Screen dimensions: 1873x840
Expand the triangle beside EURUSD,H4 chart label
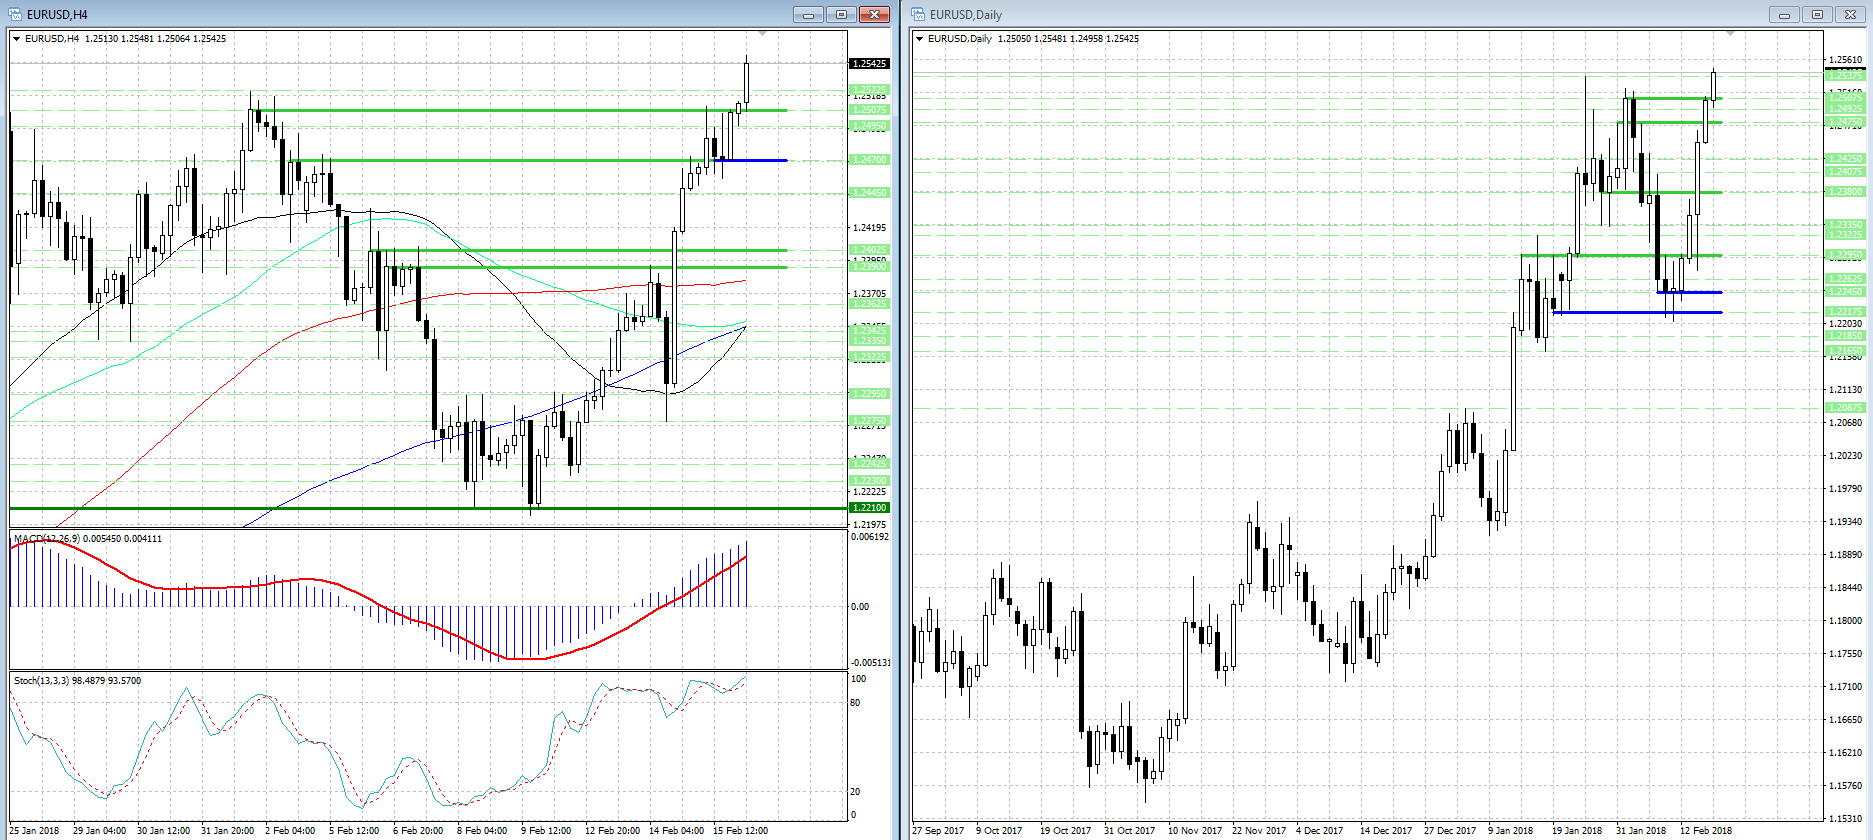(17, 39)
